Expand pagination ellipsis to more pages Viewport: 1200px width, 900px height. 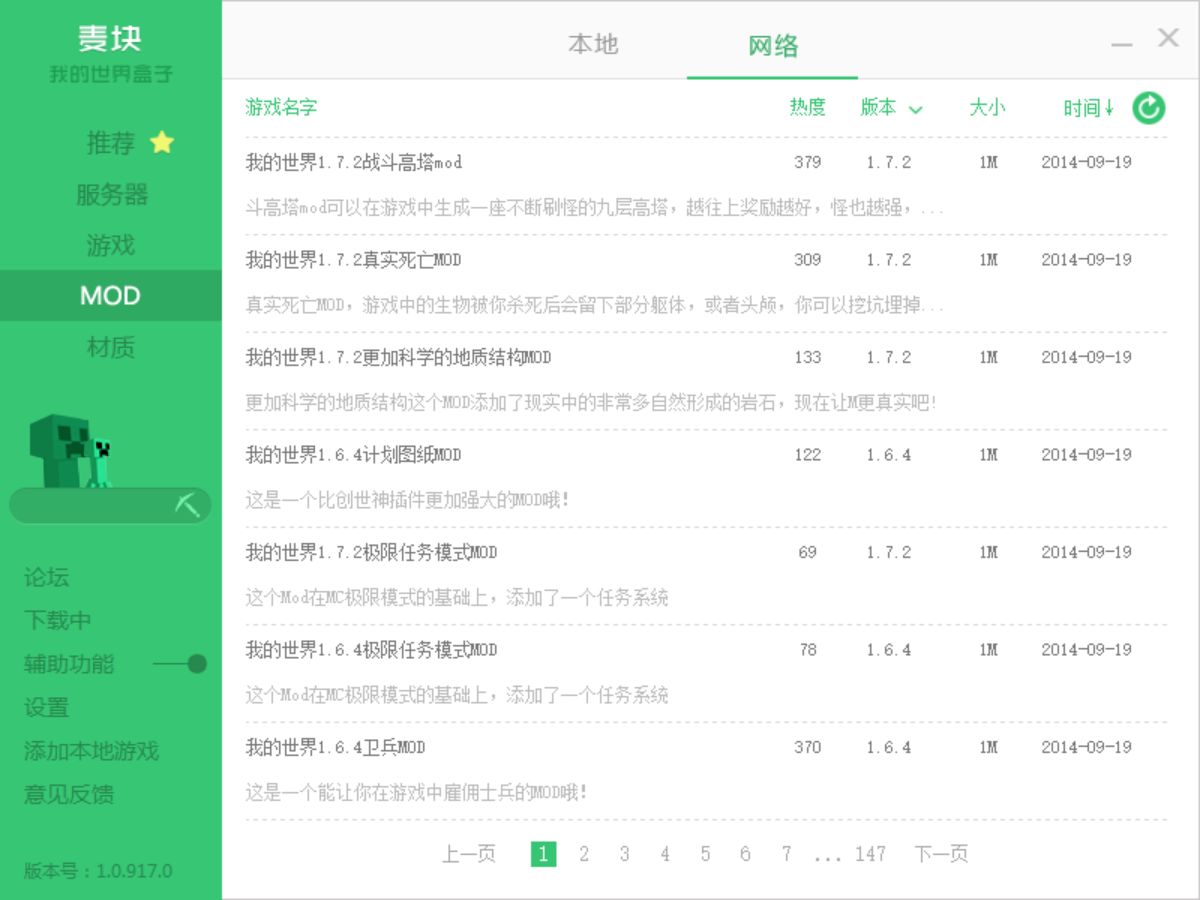828,854
